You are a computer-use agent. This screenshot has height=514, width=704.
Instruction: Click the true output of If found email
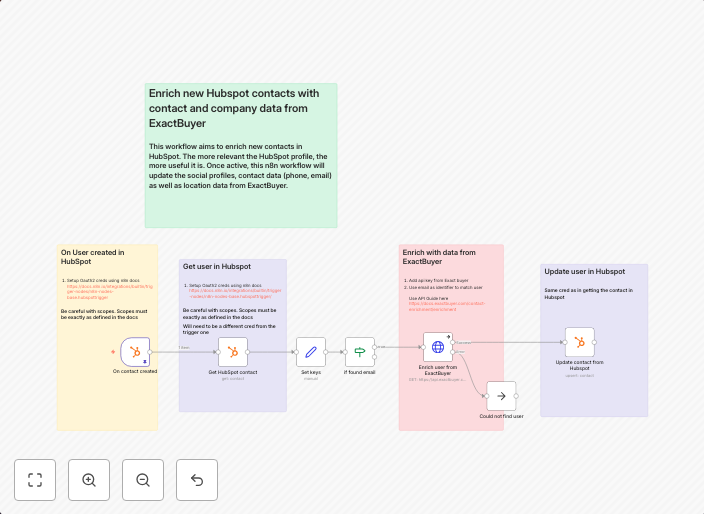coord(374,347)
